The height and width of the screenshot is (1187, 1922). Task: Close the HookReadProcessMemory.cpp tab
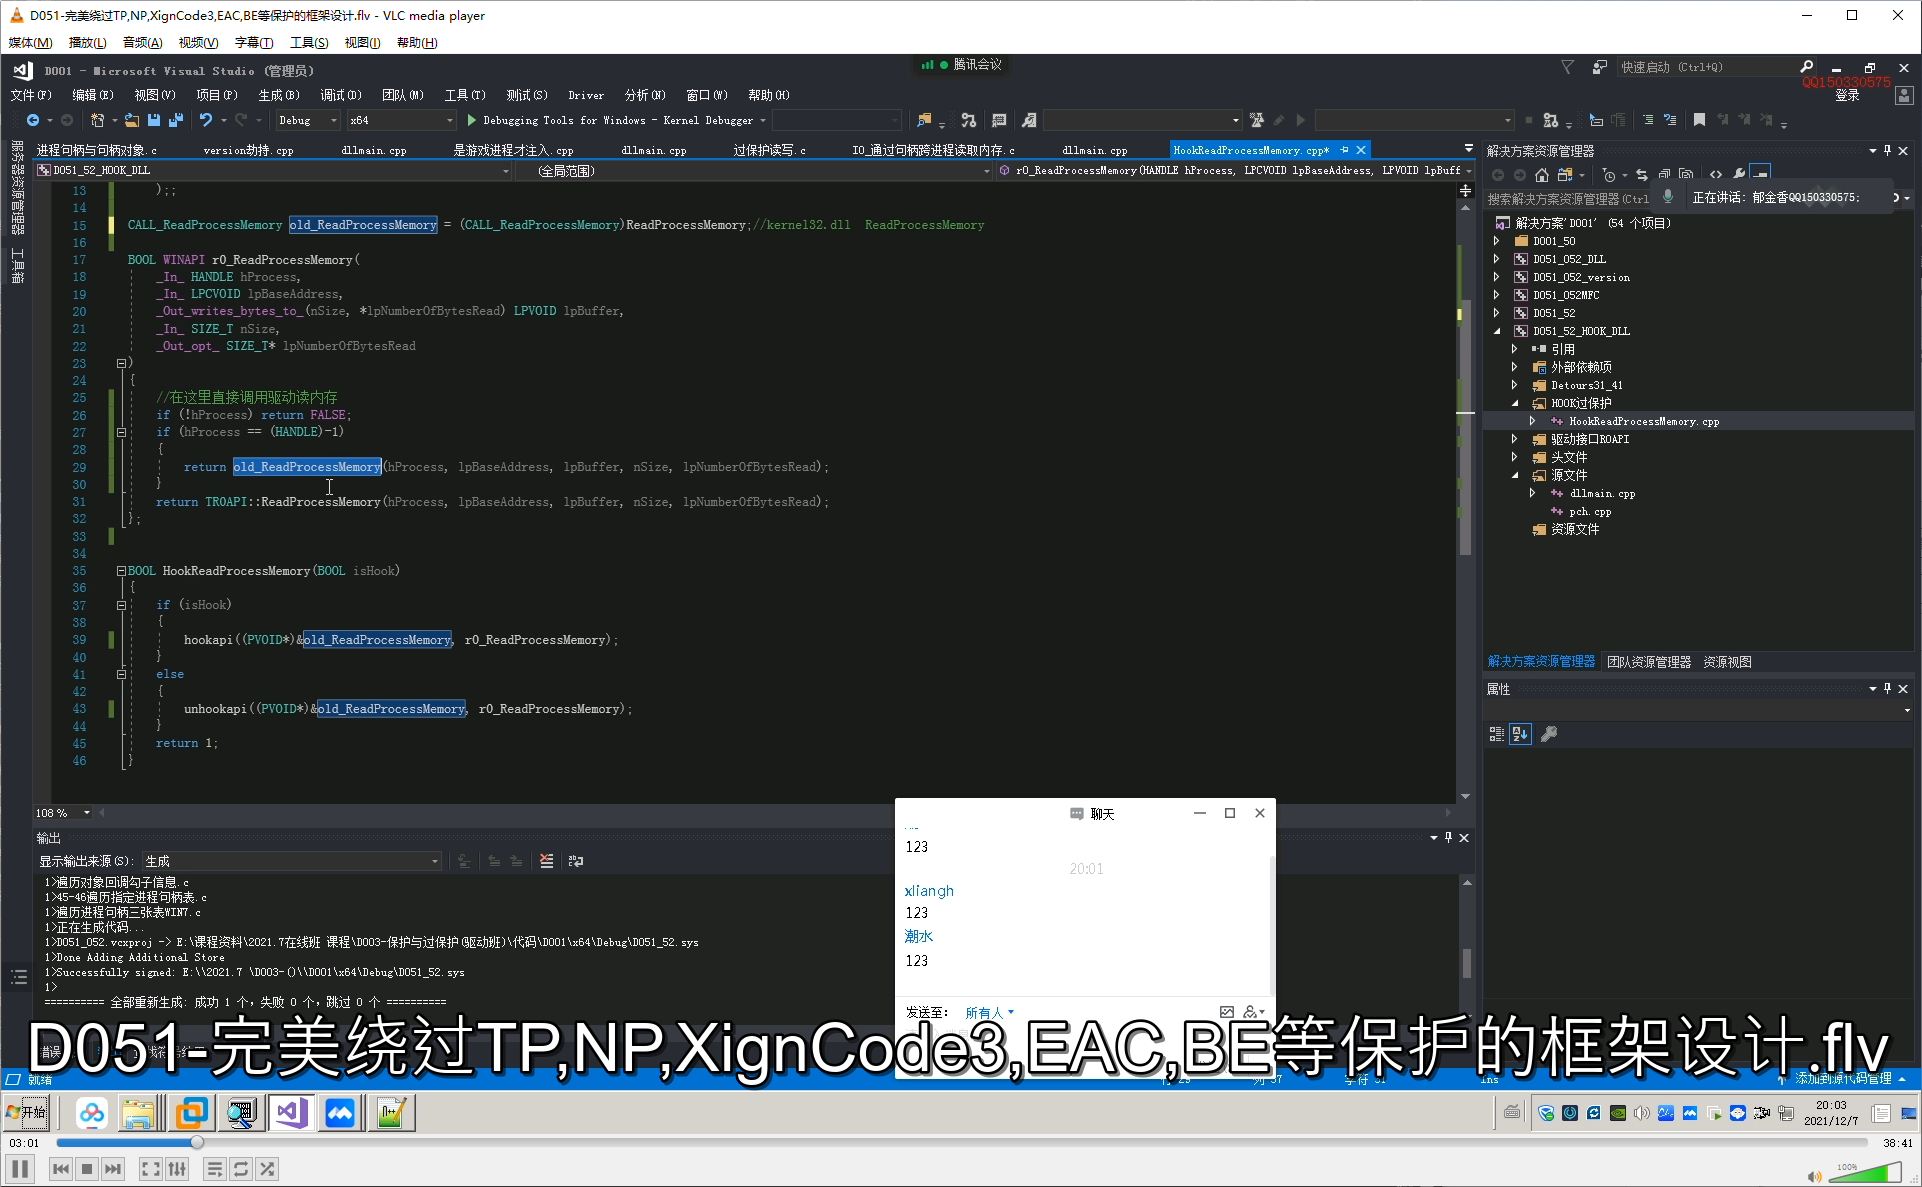coord(1361,150)
